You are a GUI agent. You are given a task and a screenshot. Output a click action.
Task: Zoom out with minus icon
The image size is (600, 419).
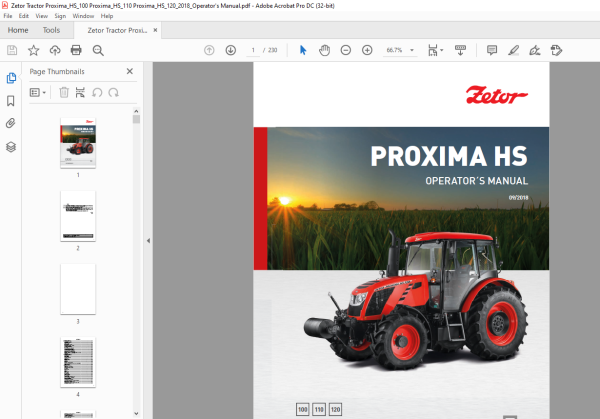(x=346, y=50)
